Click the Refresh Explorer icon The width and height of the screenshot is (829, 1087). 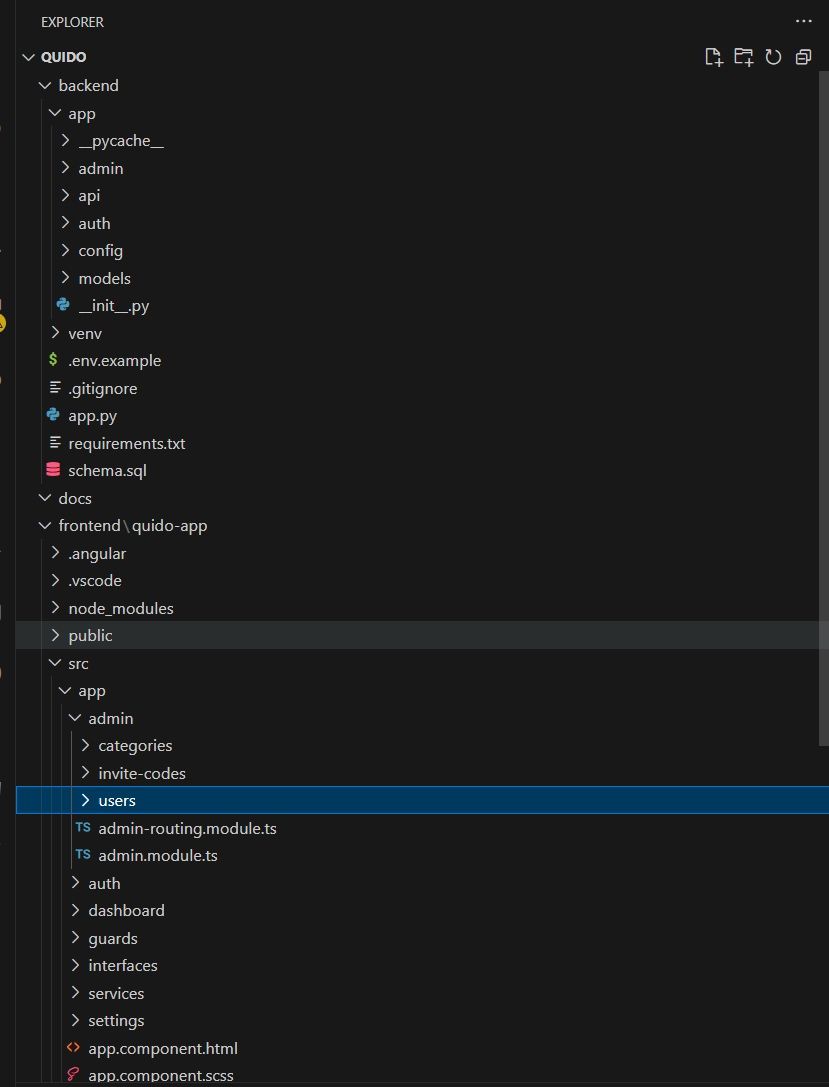(773, 57)
